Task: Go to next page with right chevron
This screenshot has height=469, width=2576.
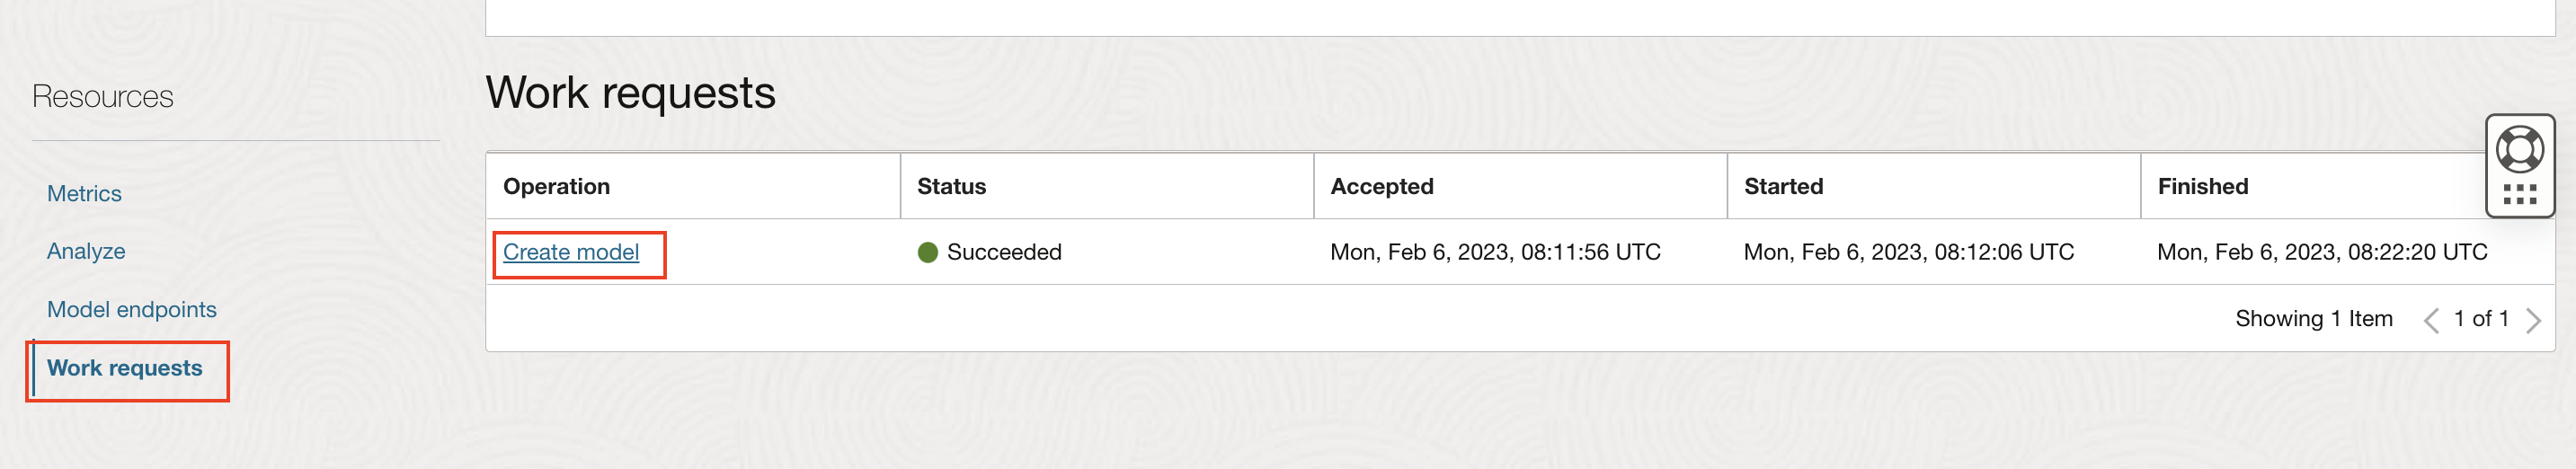Action: click(x=2533, y=320)
